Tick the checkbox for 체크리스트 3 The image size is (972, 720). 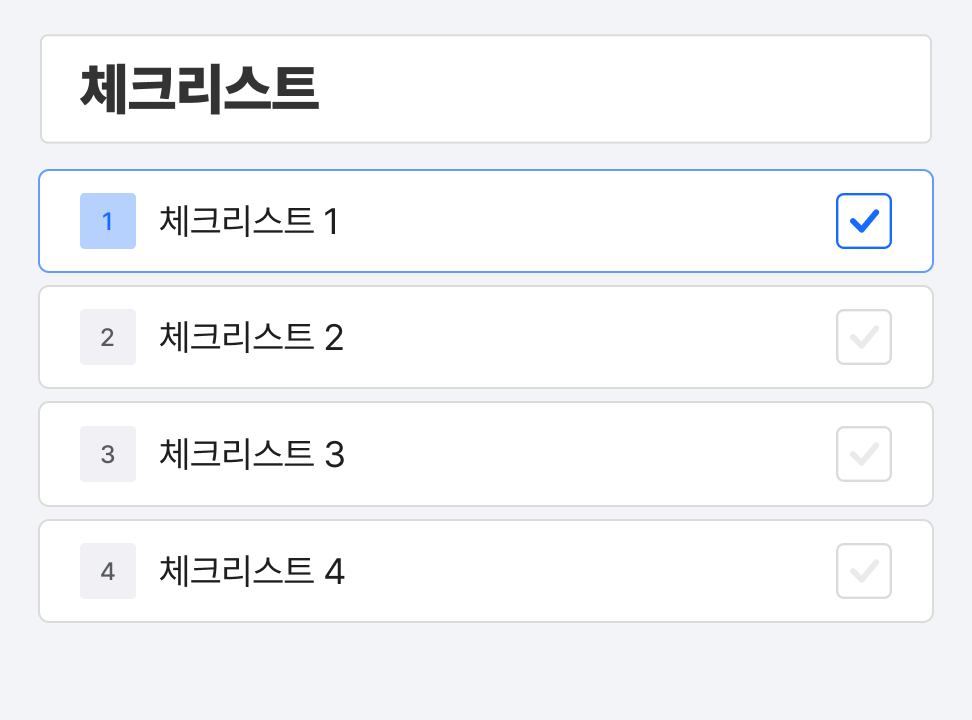pyautogui.click(x=863, y=454)
